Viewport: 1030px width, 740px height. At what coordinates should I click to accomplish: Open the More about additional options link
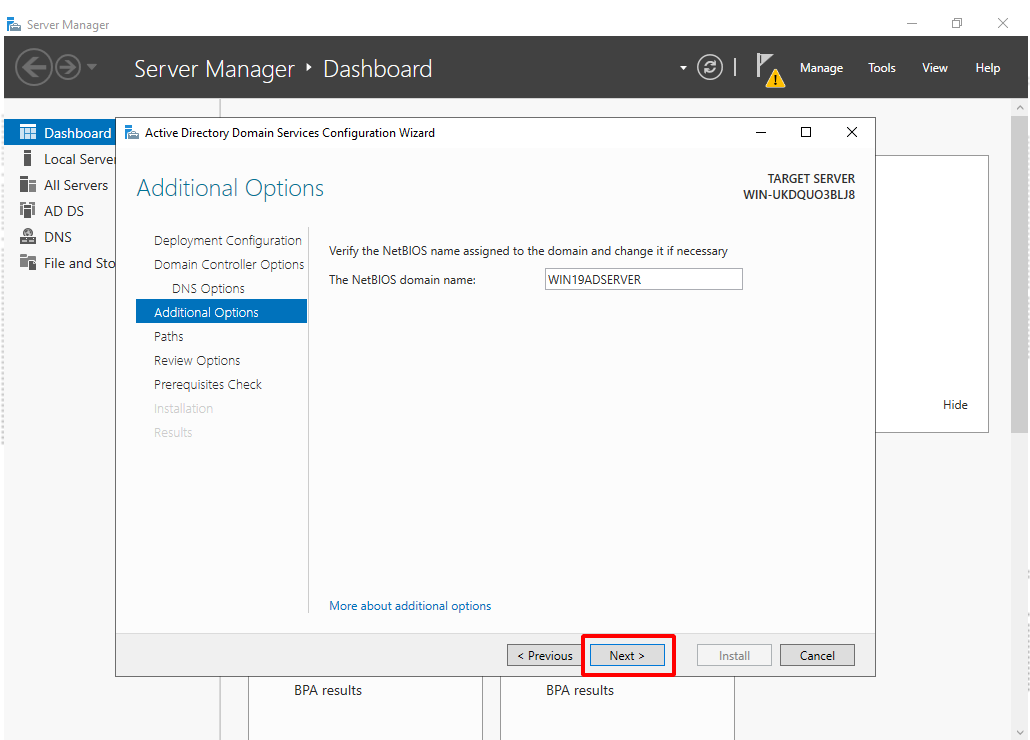[x=410, y=606]
